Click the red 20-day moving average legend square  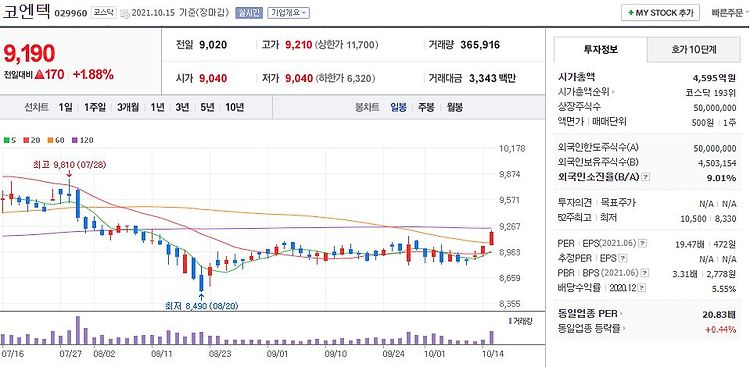26,140
